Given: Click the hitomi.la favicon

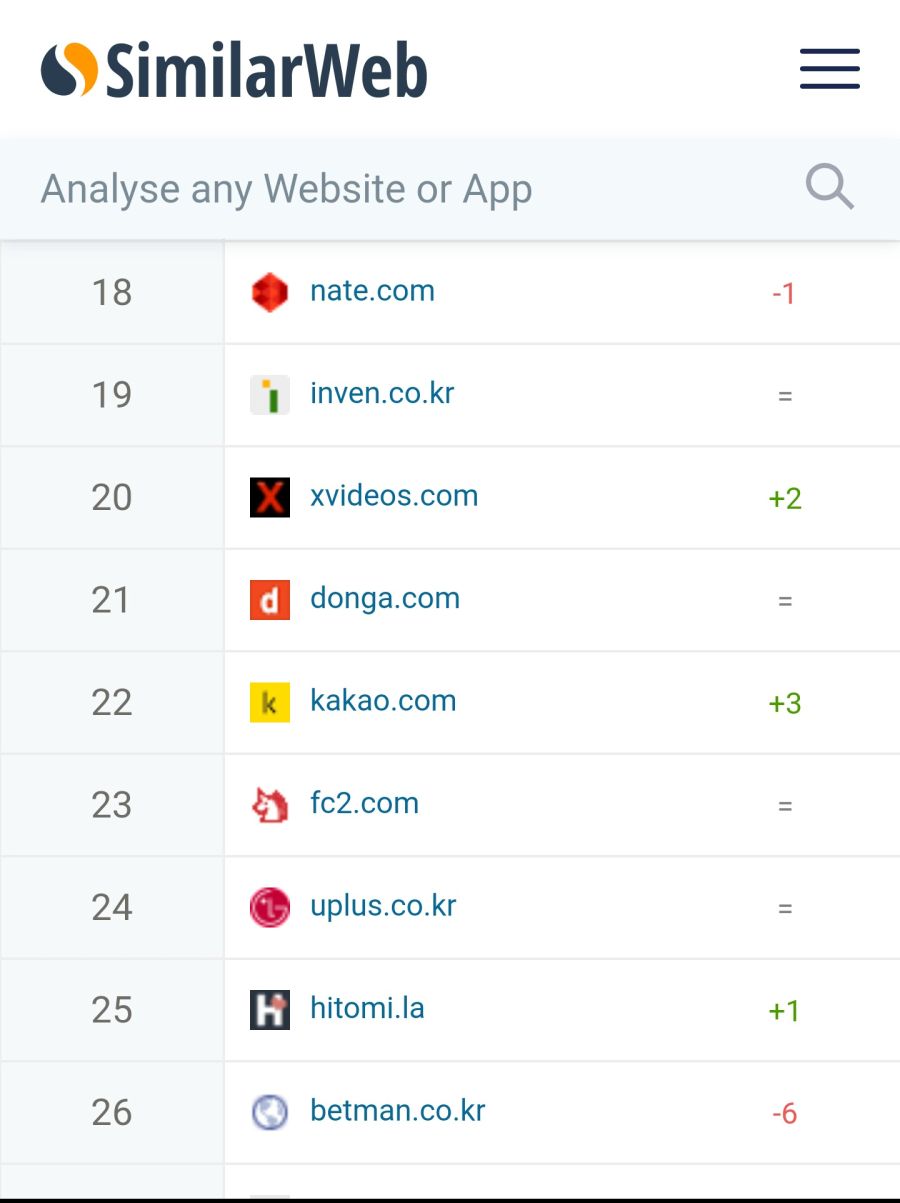Looking at the screenshot, I should coord(269,1009).
